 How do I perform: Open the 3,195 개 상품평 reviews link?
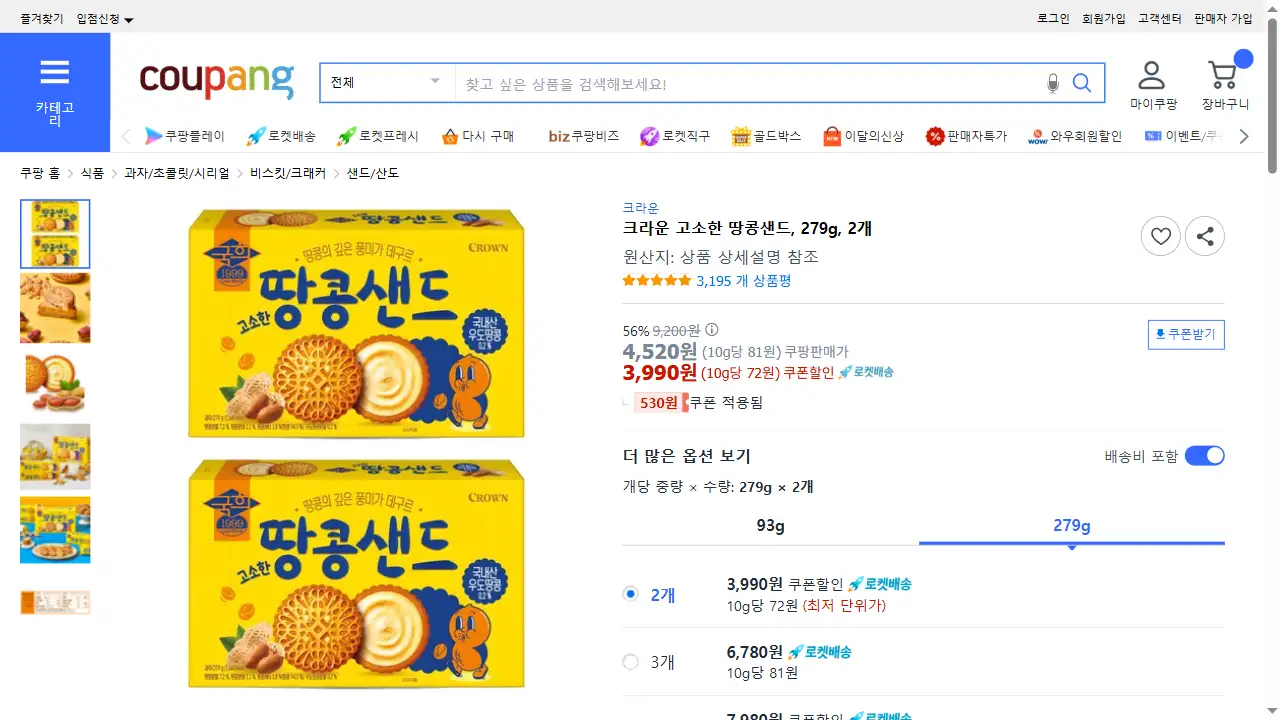pos(743,281)
